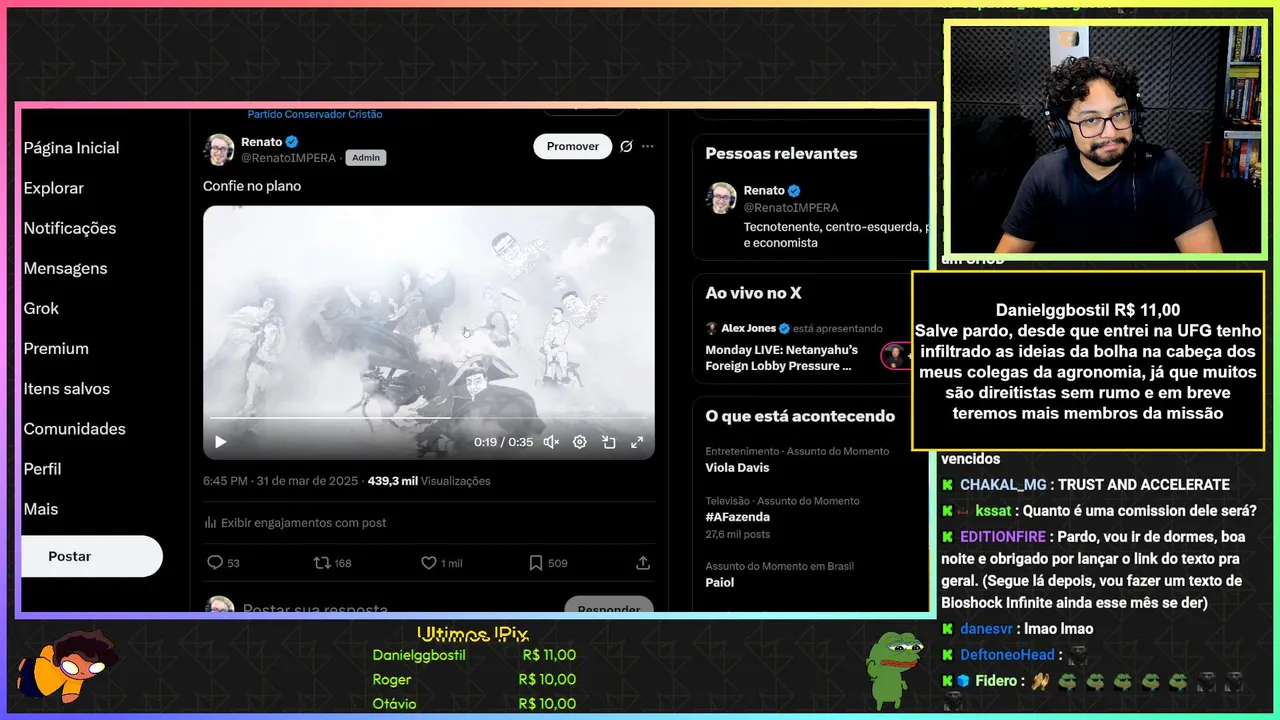This screenshot has height=720, width=1280.
Task: Open Itens salvos in the sidebar
Action: (x=67, y=388)
